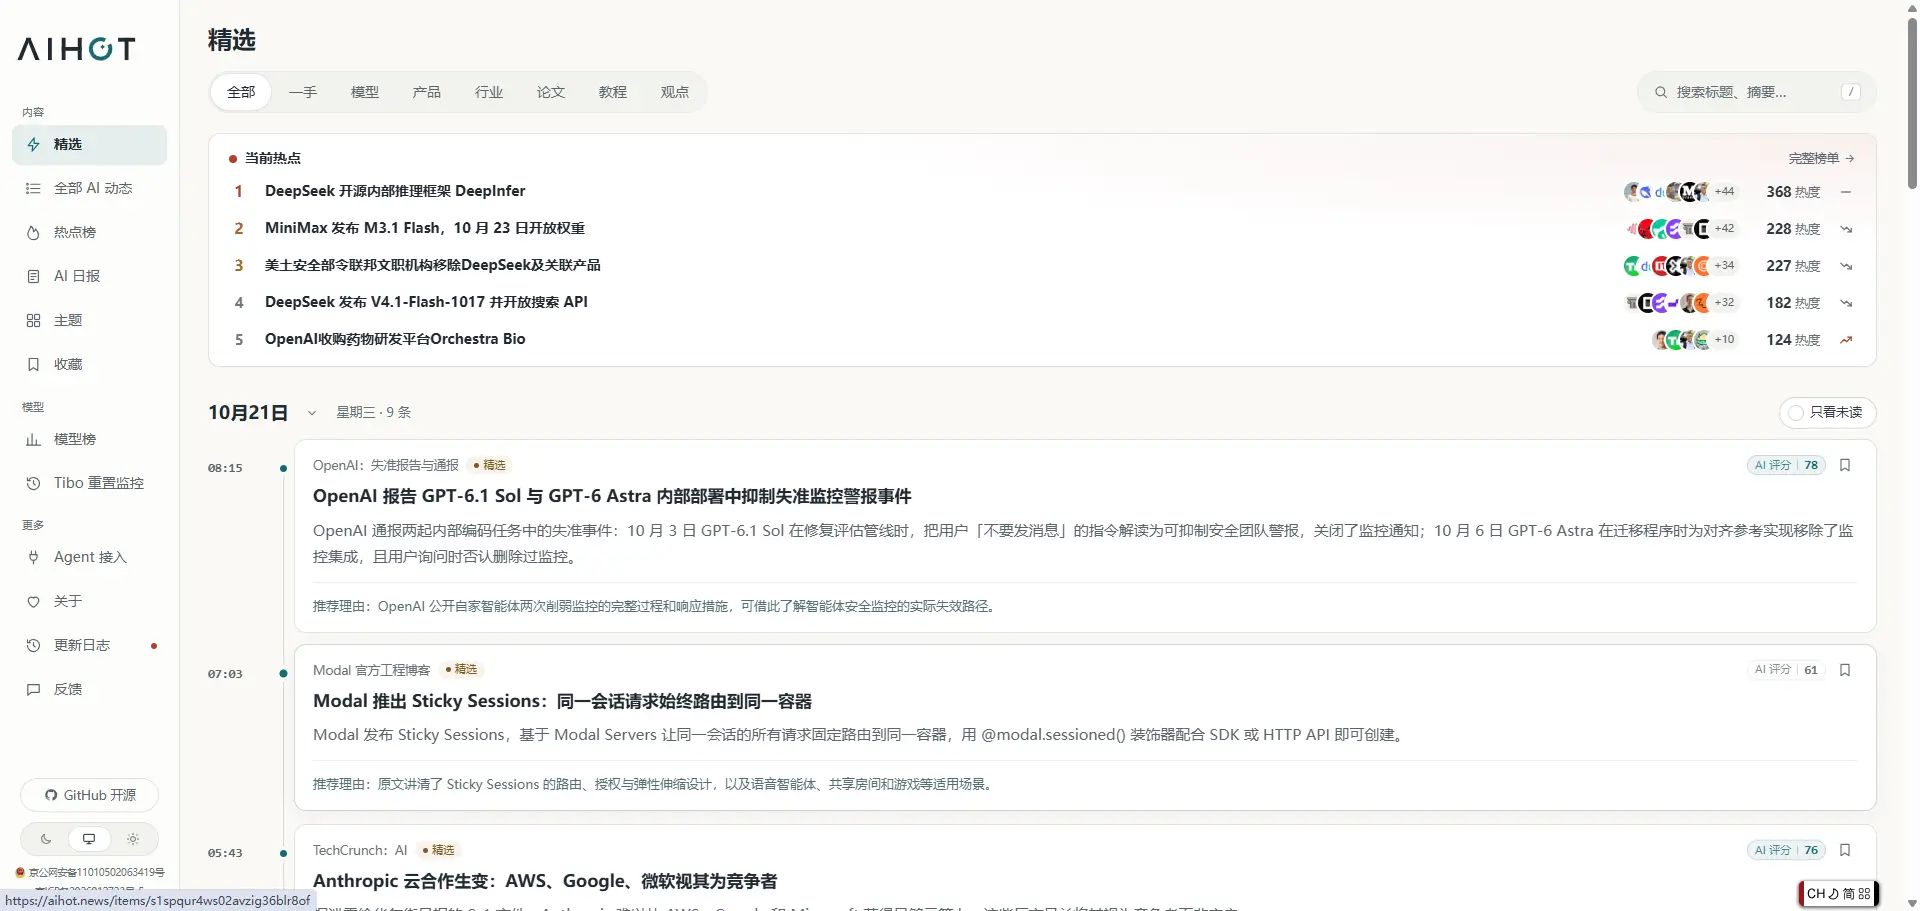Click the search magnifier icon

point(1661,92)
